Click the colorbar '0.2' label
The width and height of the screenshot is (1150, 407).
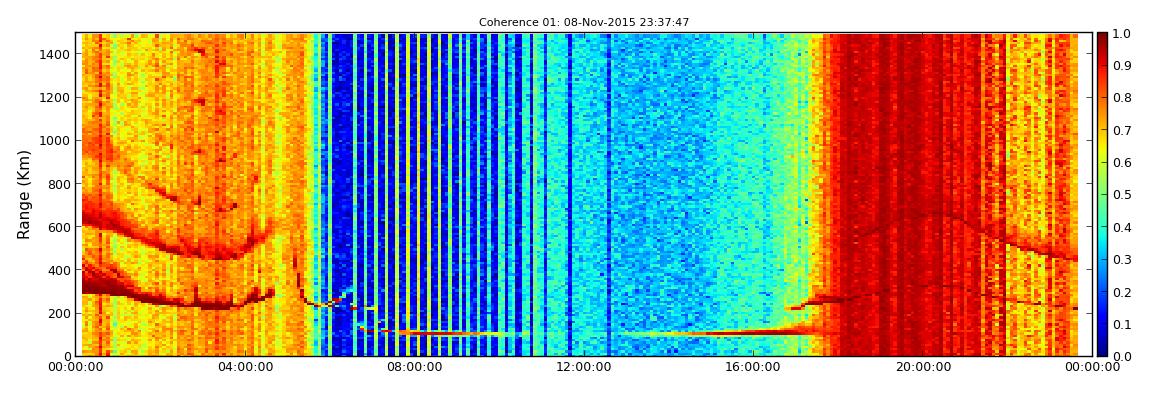pos(1122,292)
